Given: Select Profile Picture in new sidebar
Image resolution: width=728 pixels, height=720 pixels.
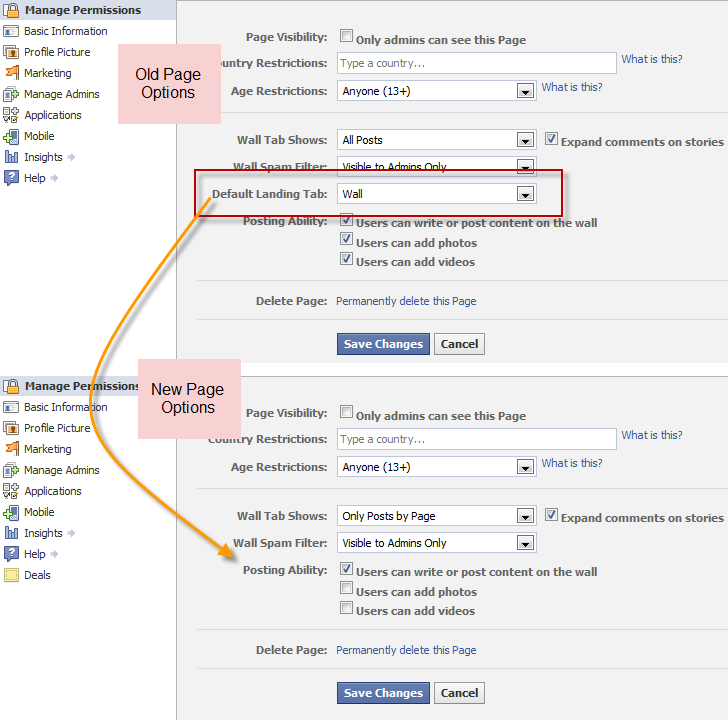Looking at the screenshot, I should (x=57, y=428).
